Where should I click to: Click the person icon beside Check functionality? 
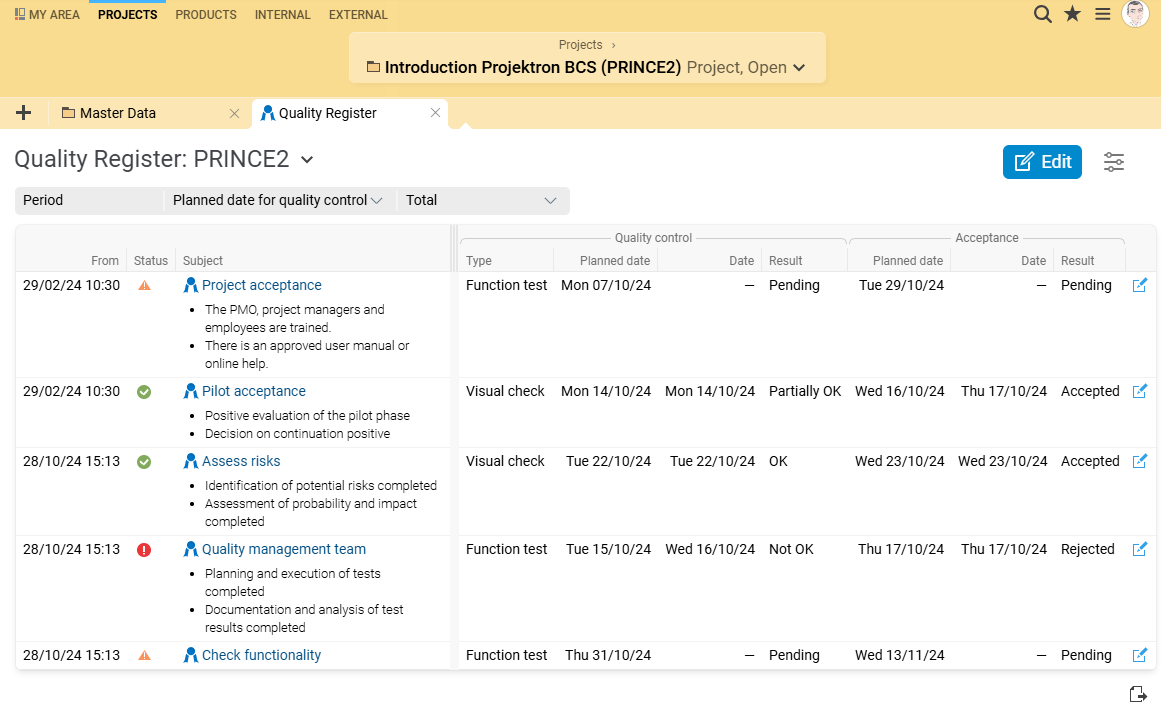click(x=190, y=655)
